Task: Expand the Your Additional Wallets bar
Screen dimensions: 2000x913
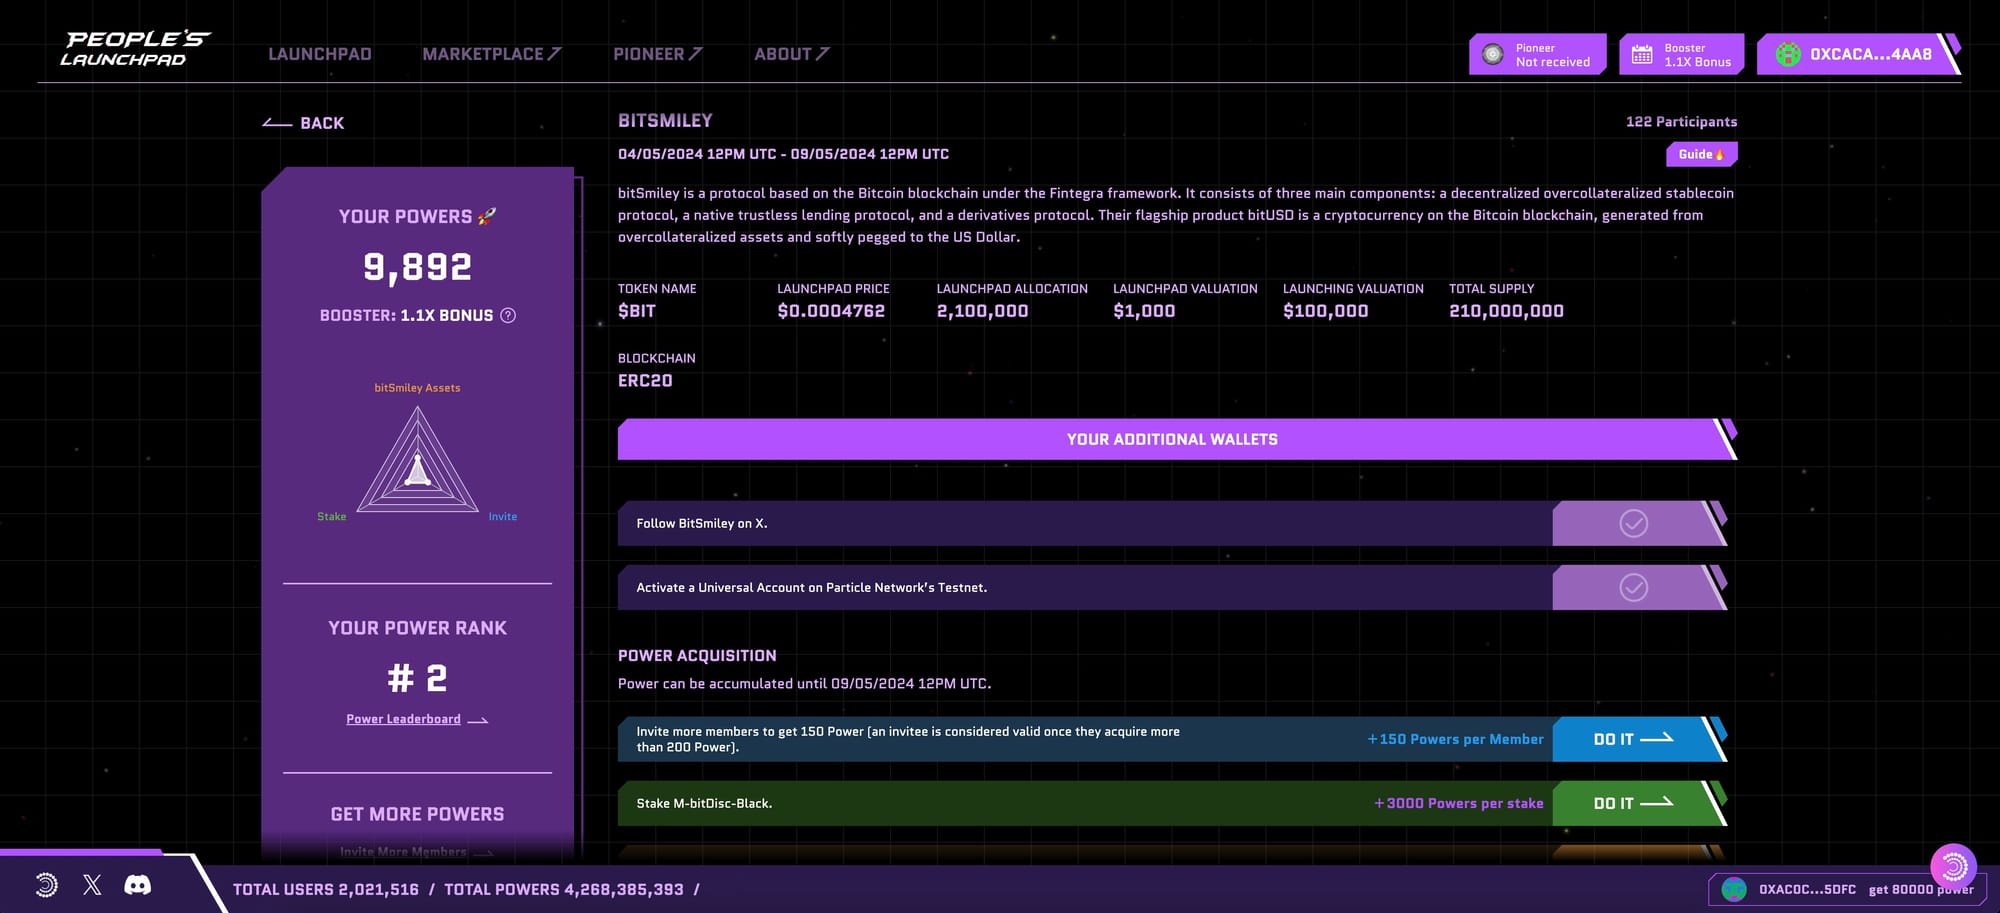Action: 1177,439
